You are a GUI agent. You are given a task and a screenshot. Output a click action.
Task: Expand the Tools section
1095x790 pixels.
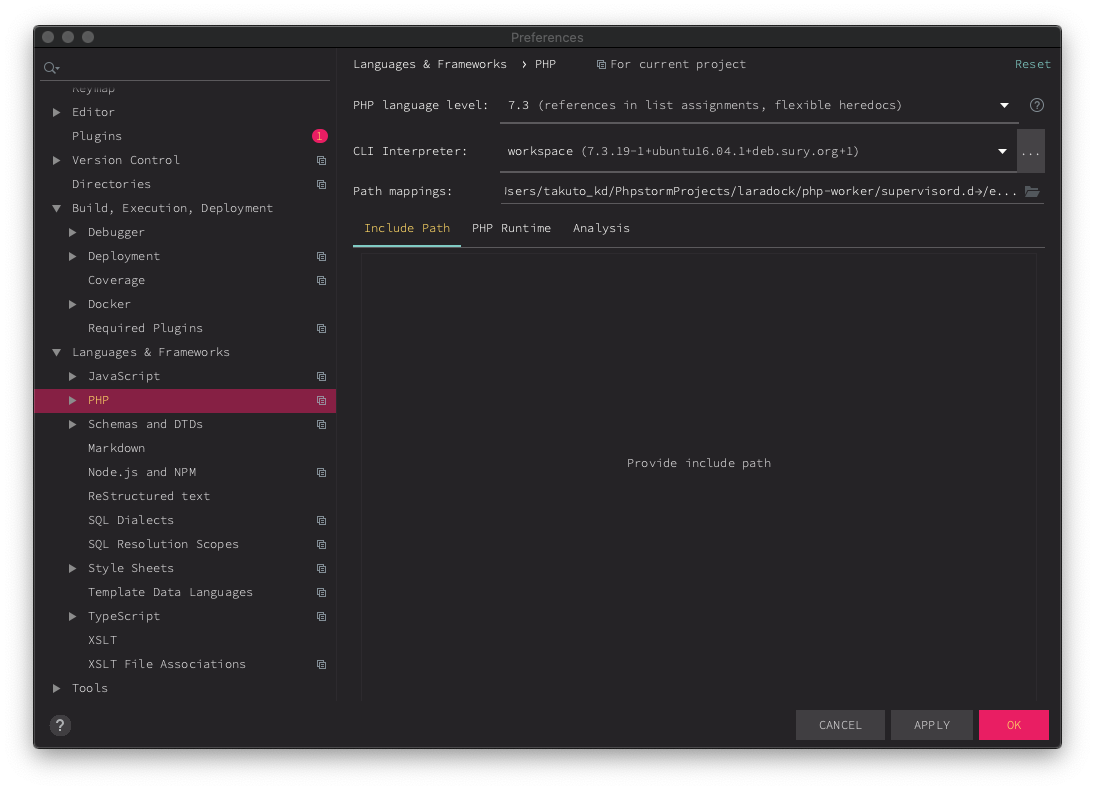[57, 688]
